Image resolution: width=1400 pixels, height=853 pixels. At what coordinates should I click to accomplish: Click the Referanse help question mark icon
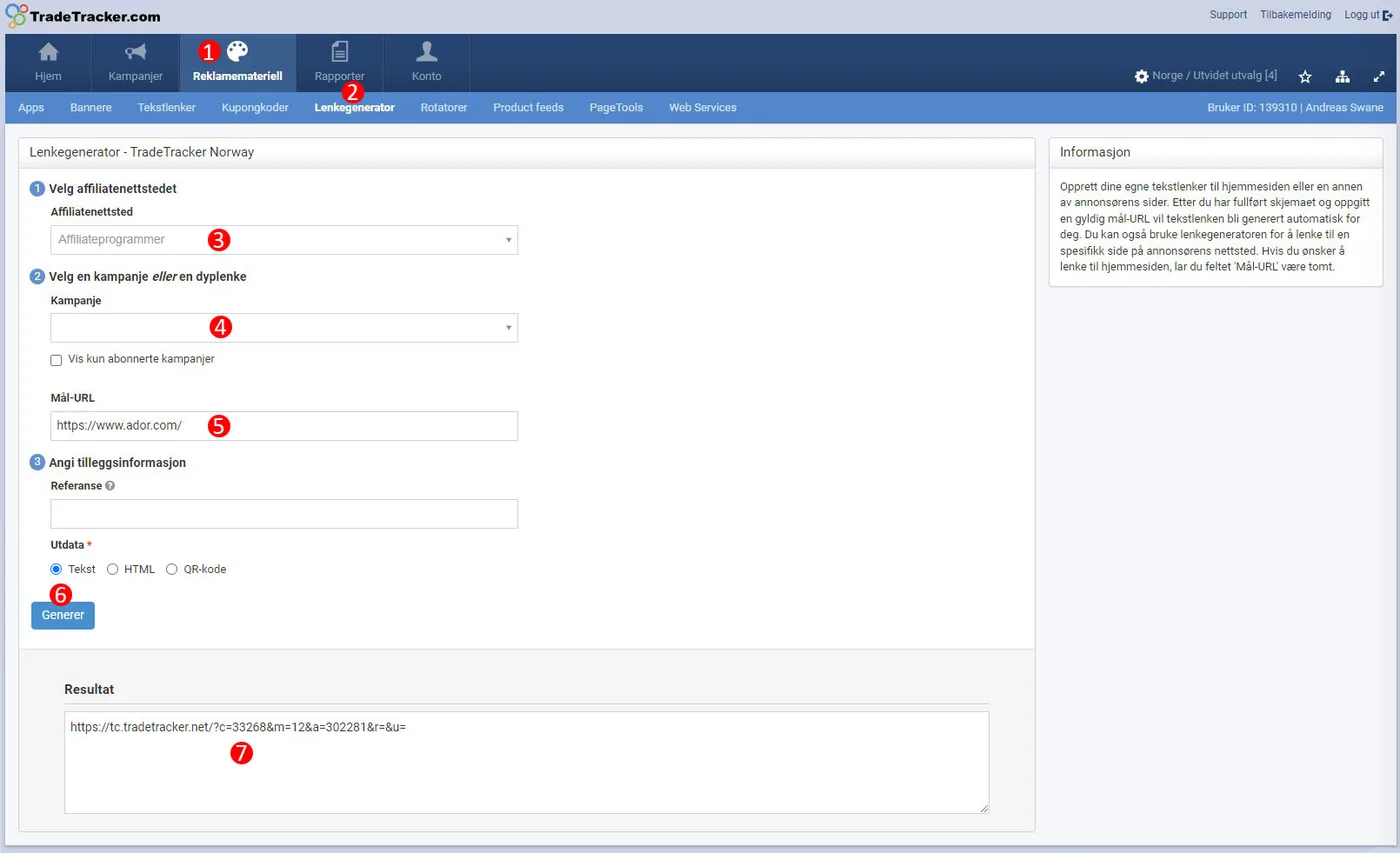click(x=110, y=486)
